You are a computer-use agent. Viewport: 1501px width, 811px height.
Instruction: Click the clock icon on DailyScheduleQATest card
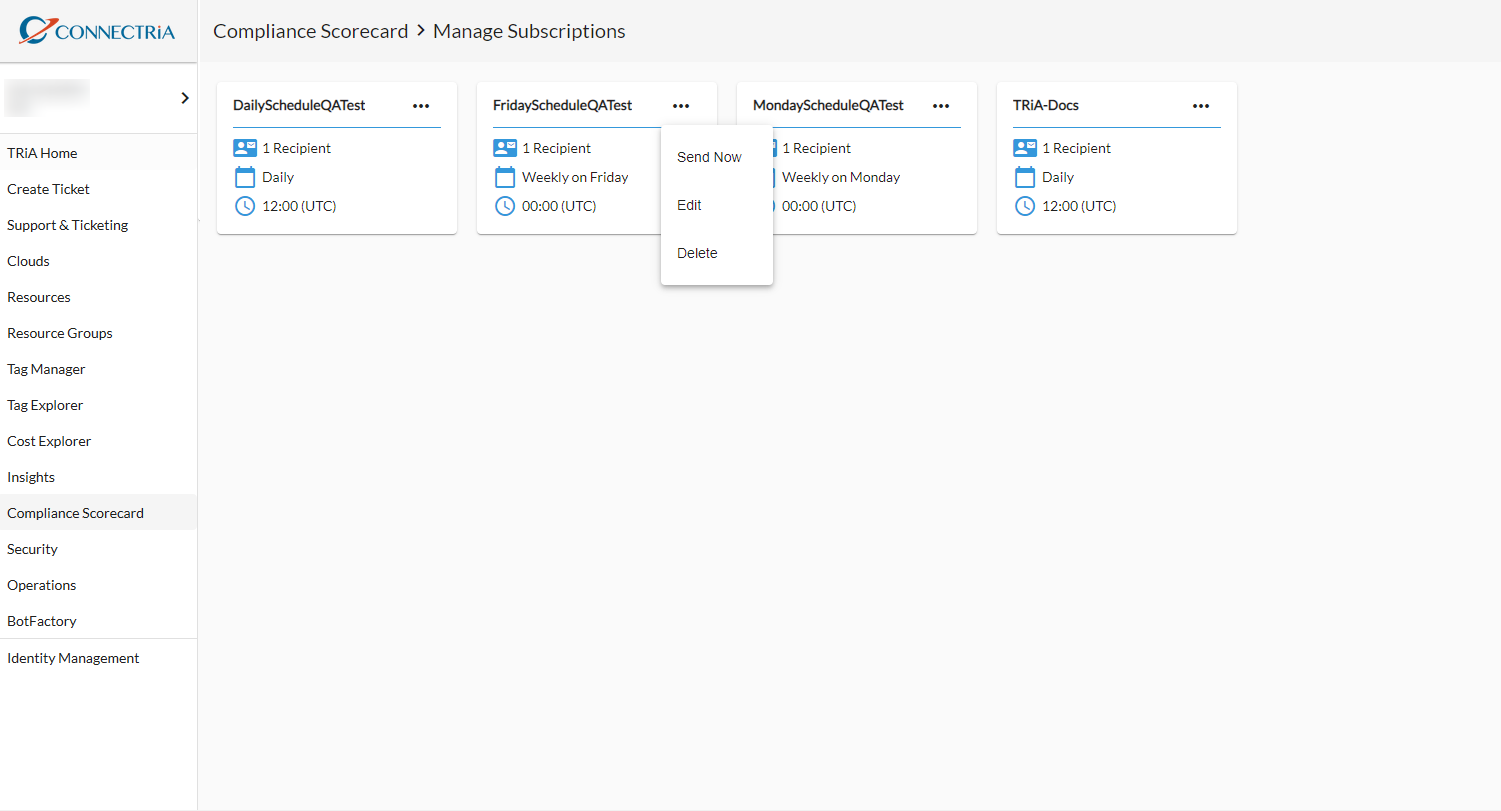pyautogui.click(x=245, y=206)
